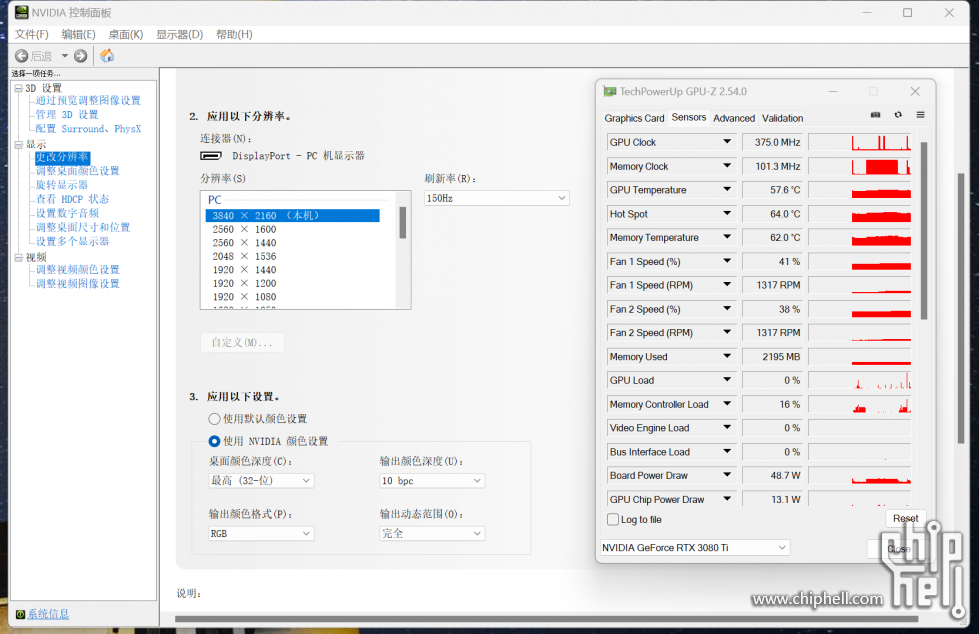
Task: Select 调整视频图像设置 in the tree
Action: 77,284
